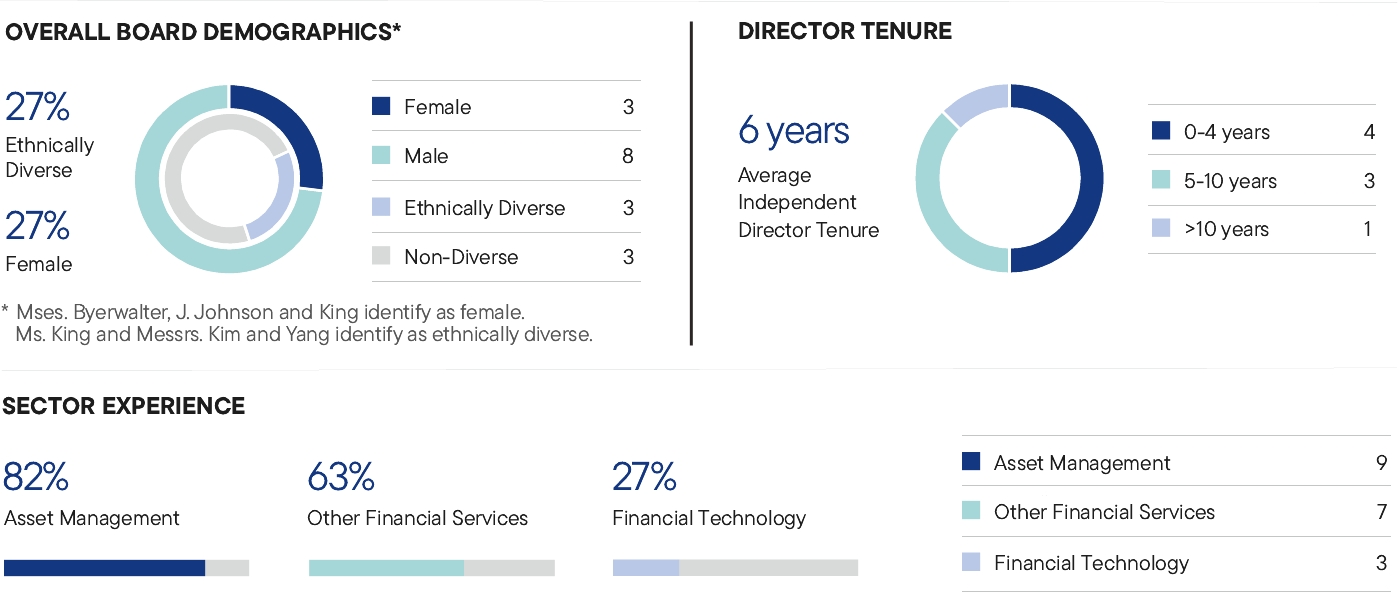
Task: Click the Sector Experience heading
Action: pyautogui.click(x=124, y=406)
